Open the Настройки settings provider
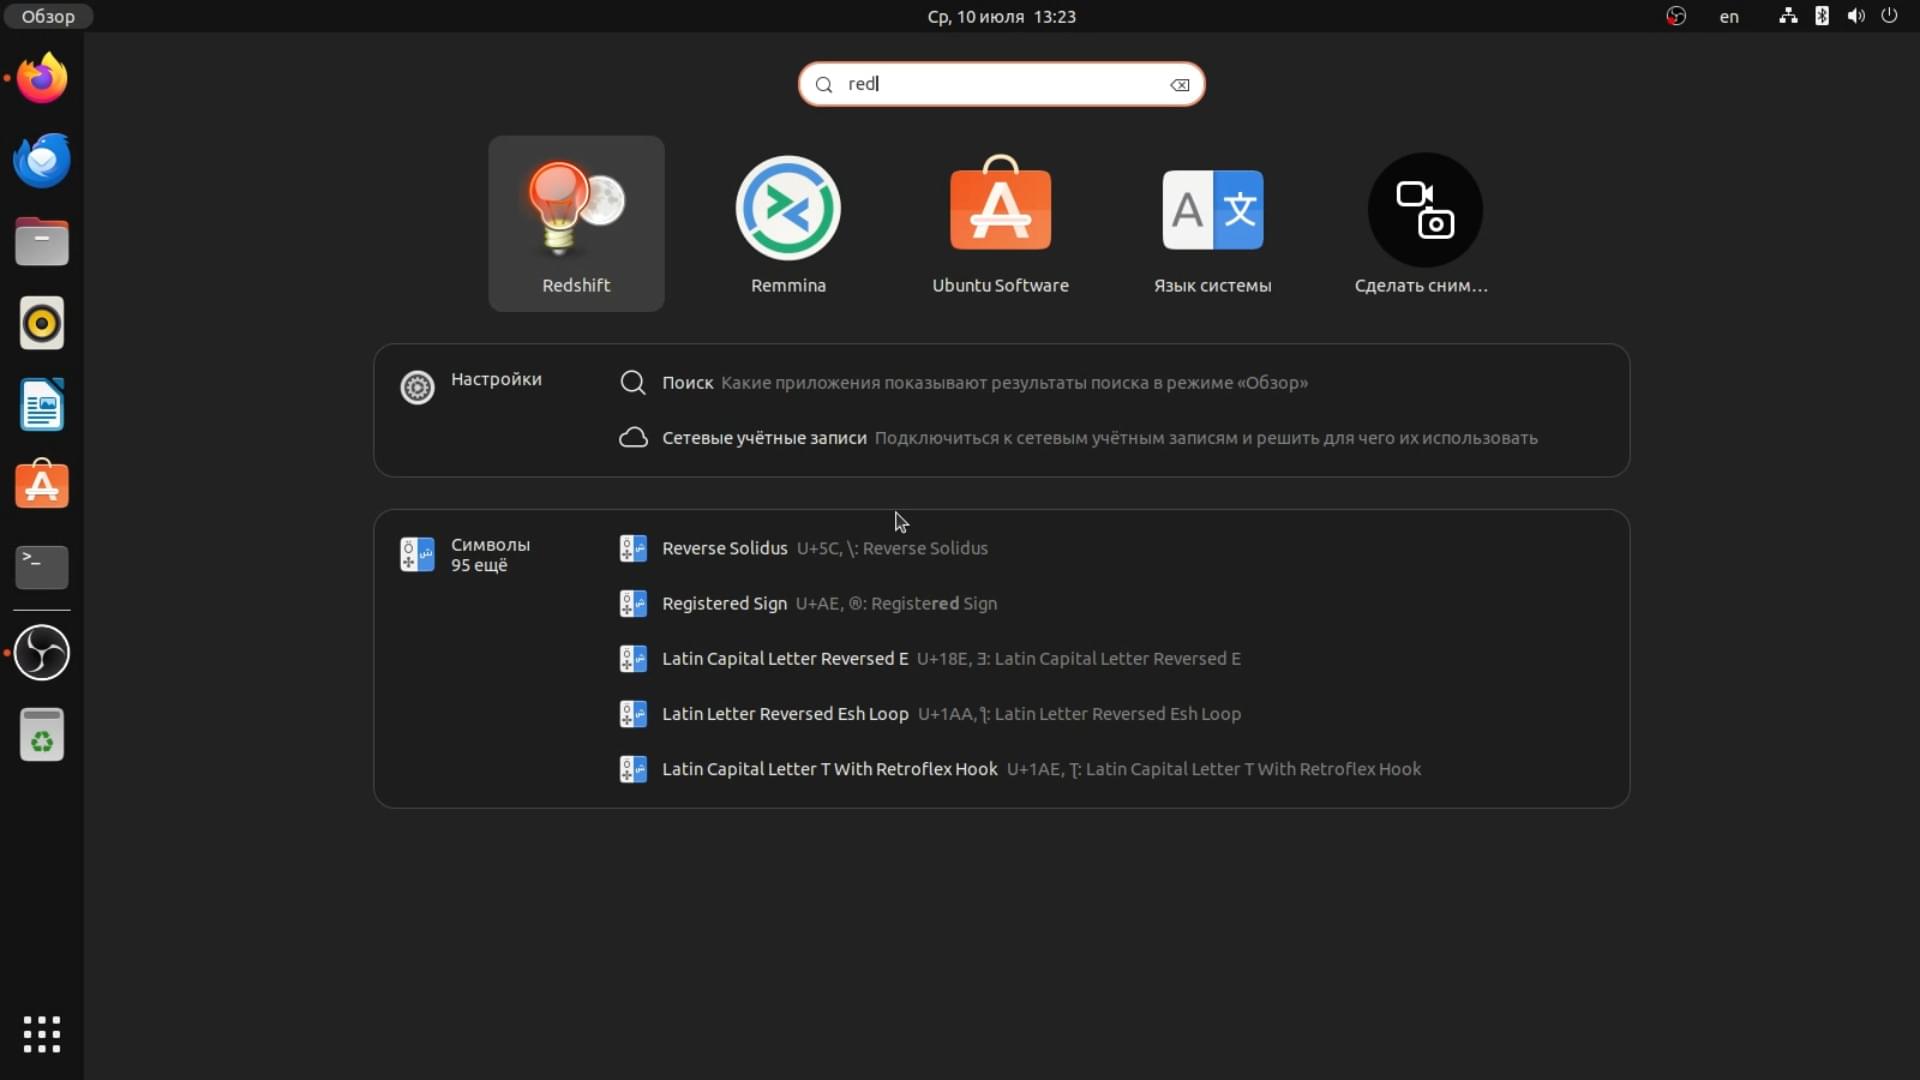 point(472,386)
